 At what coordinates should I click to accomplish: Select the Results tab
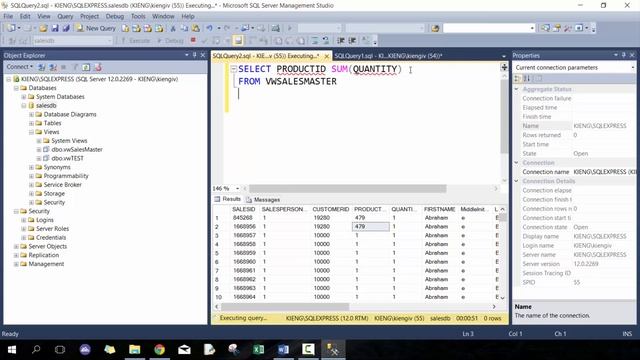click(x=228, y=199)
